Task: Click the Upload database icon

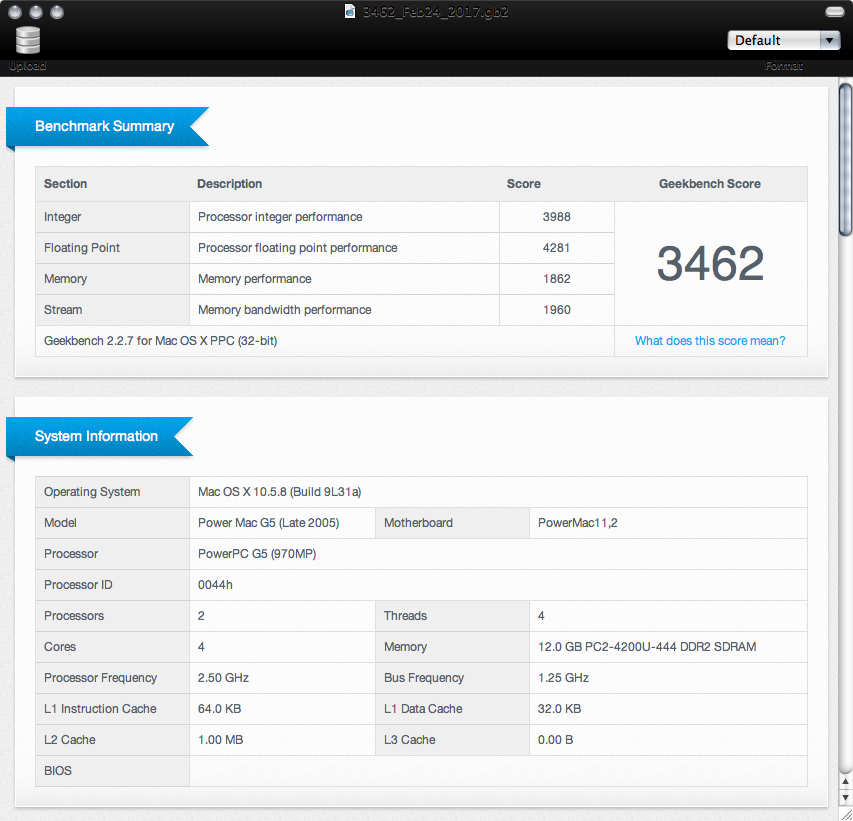Action: tap(28, 40)
